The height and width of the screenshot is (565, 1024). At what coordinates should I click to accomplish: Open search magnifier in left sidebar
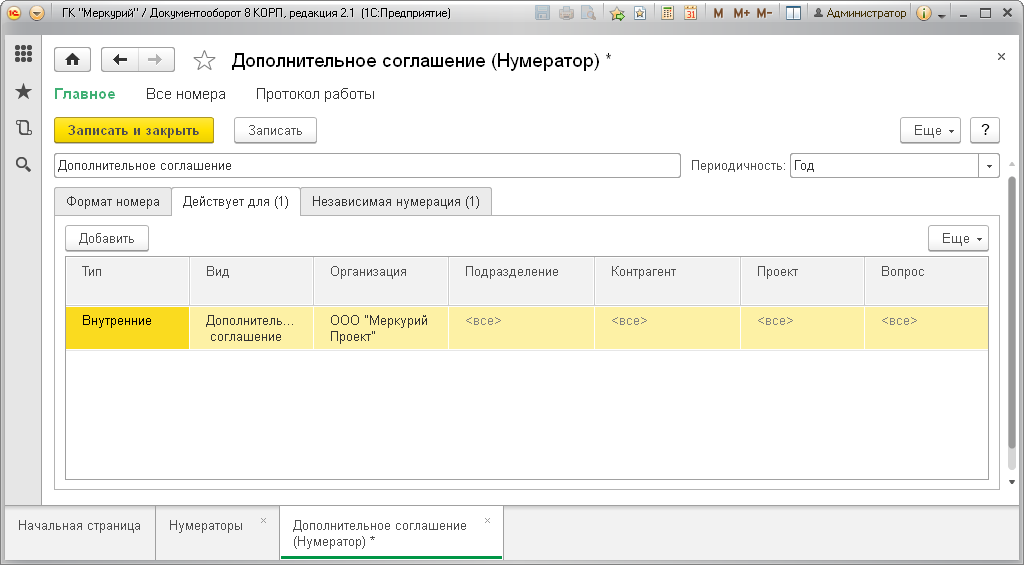pos(24,165)
